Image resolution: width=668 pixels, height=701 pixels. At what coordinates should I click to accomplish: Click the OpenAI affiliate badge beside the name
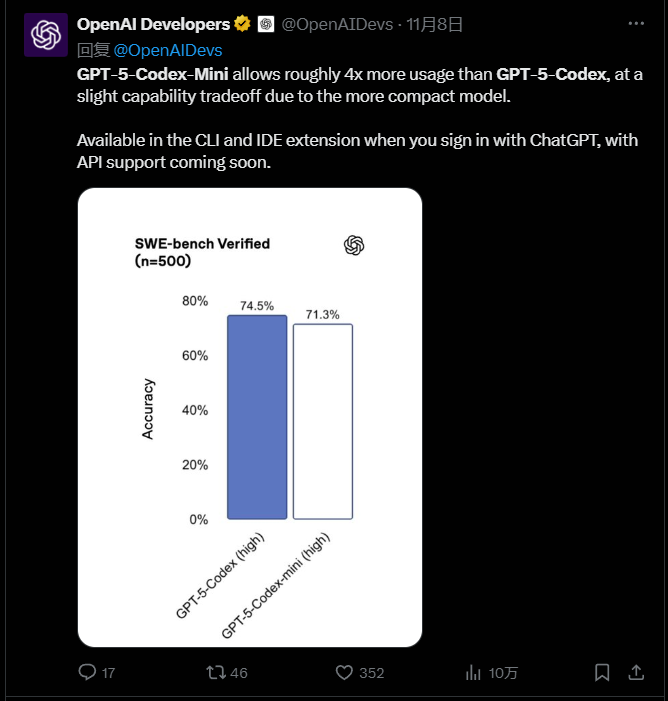[x=265, y=24]
